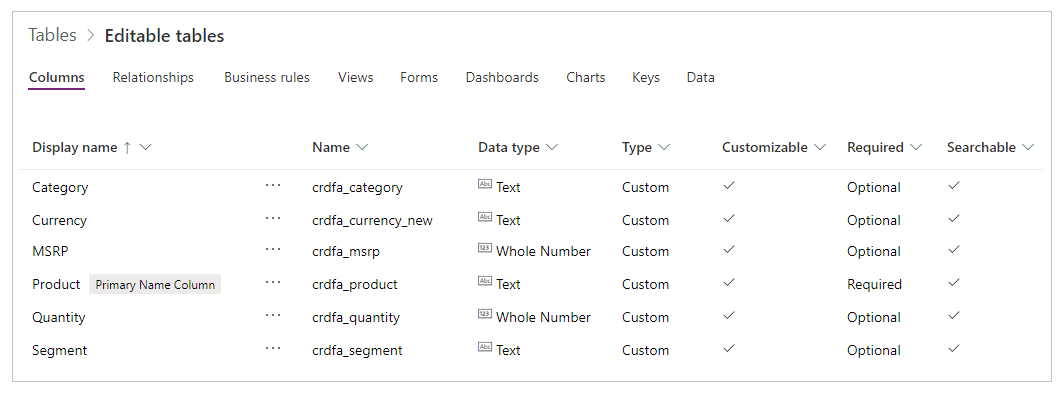
Task: Open the MSRP column
Action: coord(50,251)
